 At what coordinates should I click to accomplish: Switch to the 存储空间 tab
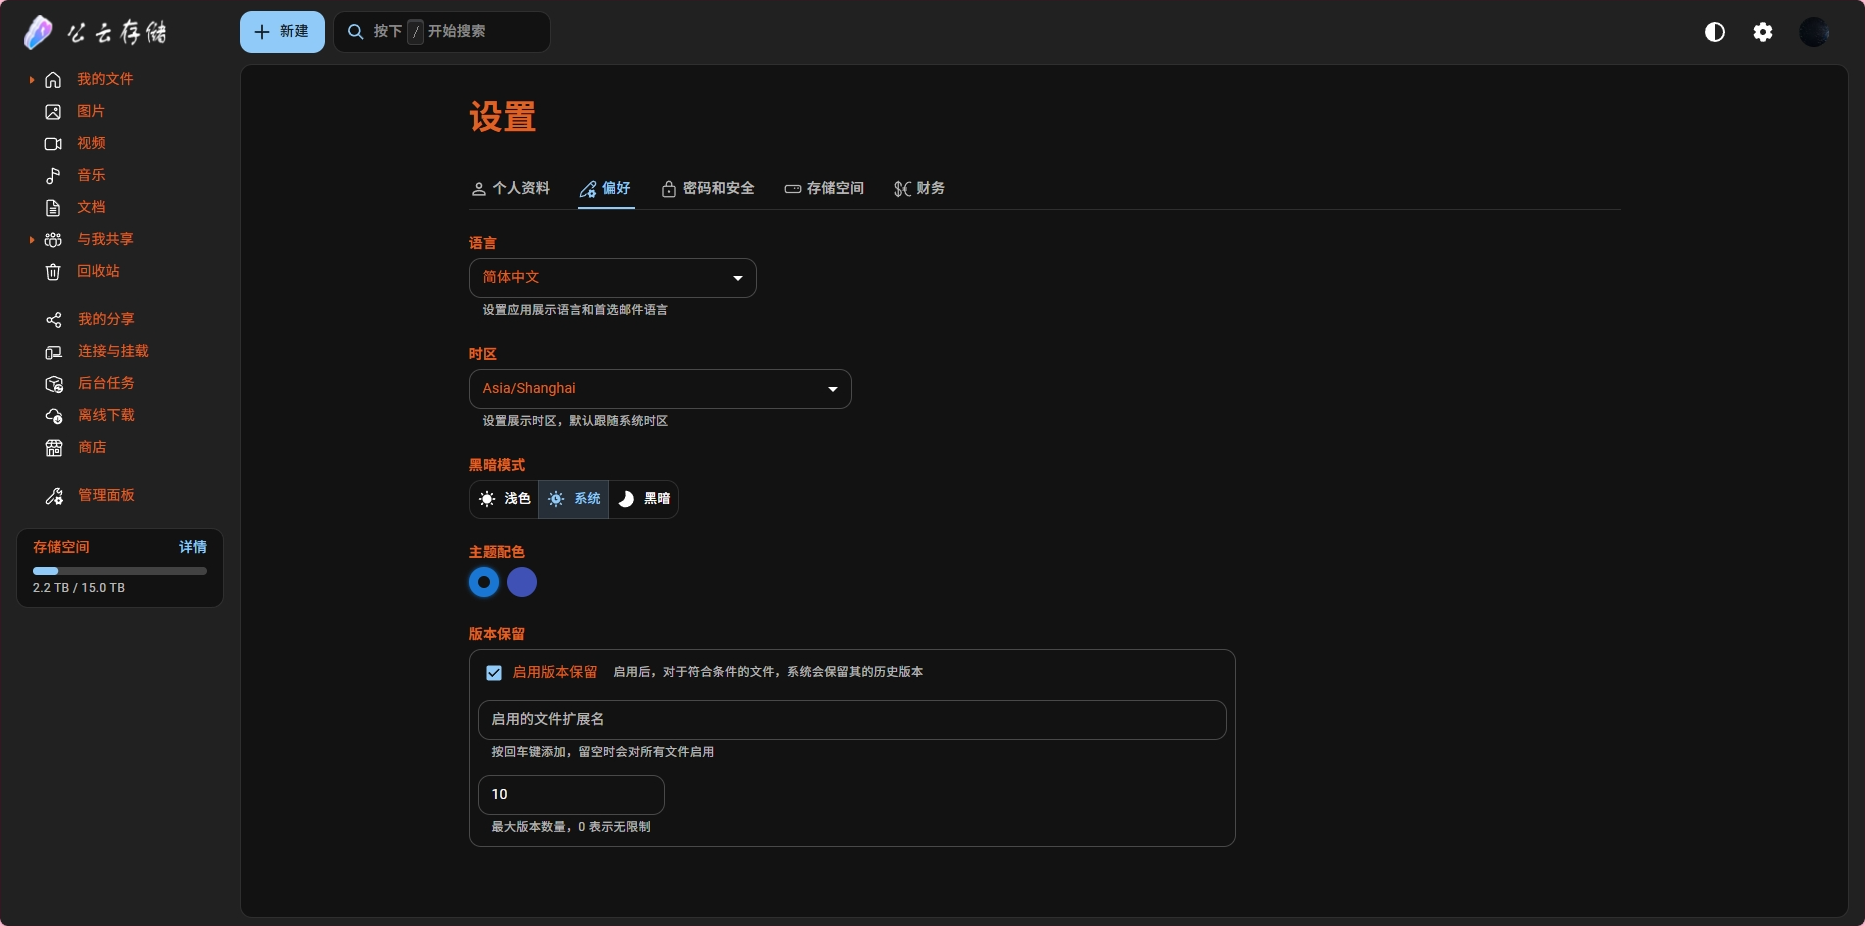pyautogui.click(x=824, y=188)
